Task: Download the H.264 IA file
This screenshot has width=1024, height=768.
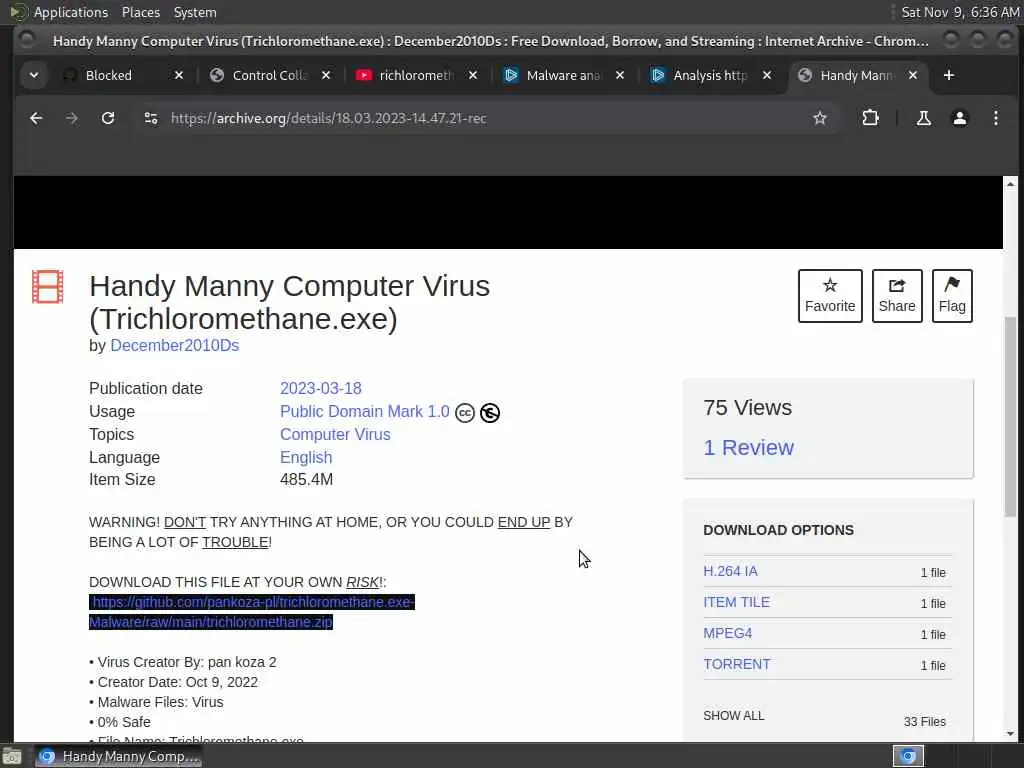Action: coord(730,571)
